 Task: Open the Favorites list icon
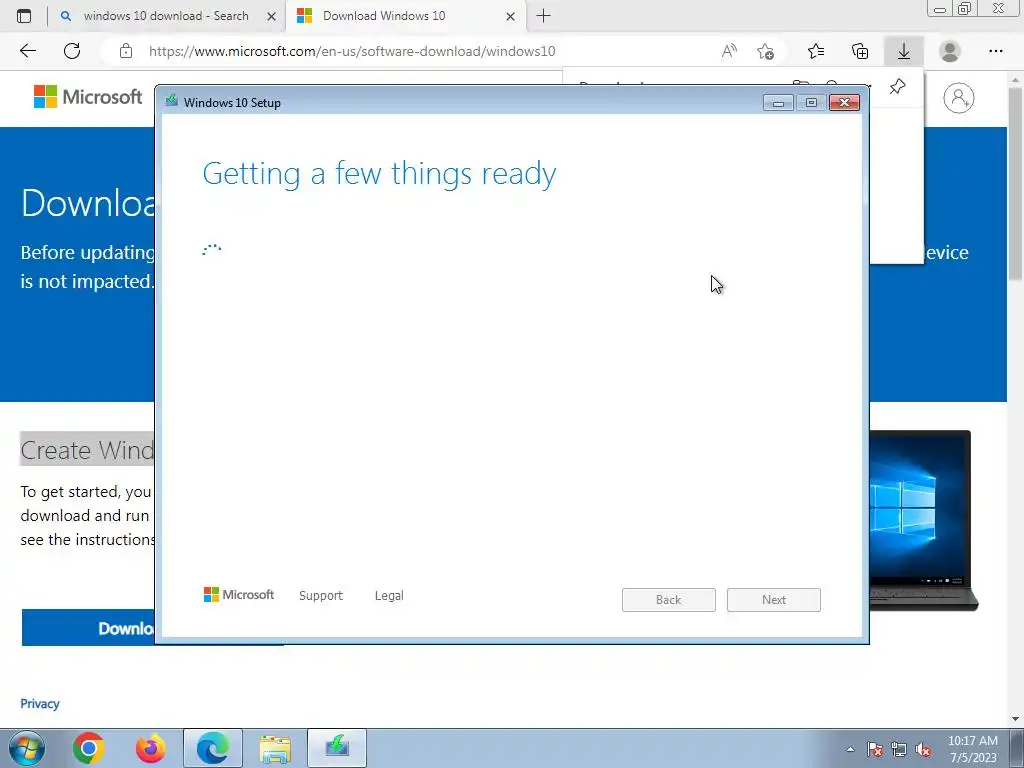click(x=816, y=51)
